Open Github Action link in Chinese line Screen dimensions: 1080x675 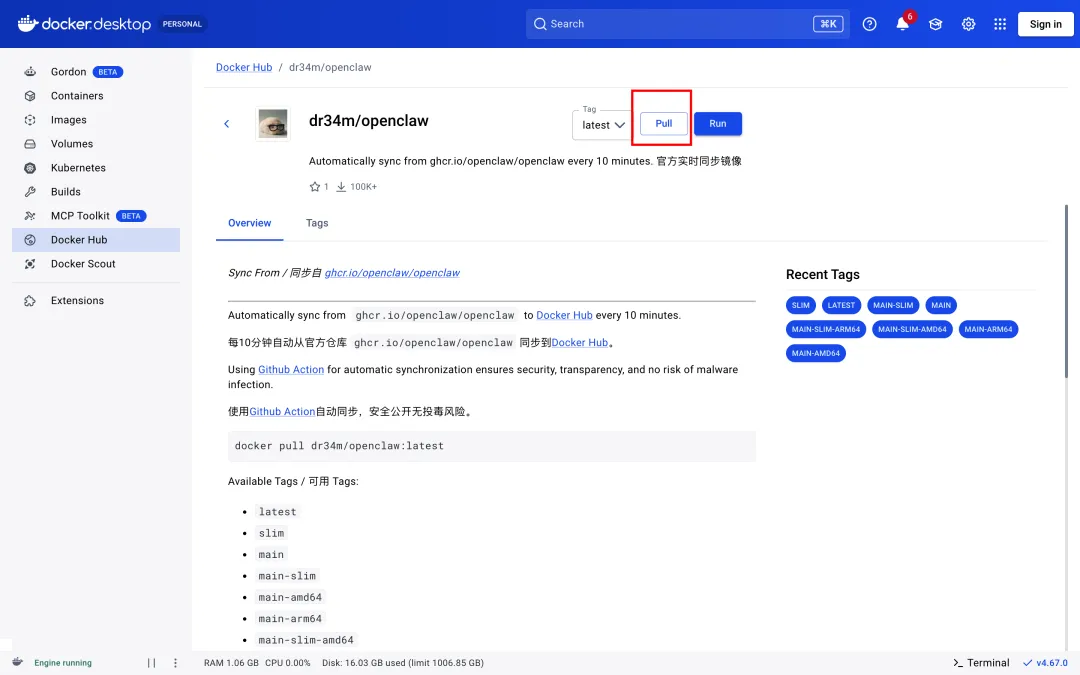coord(282,411)
